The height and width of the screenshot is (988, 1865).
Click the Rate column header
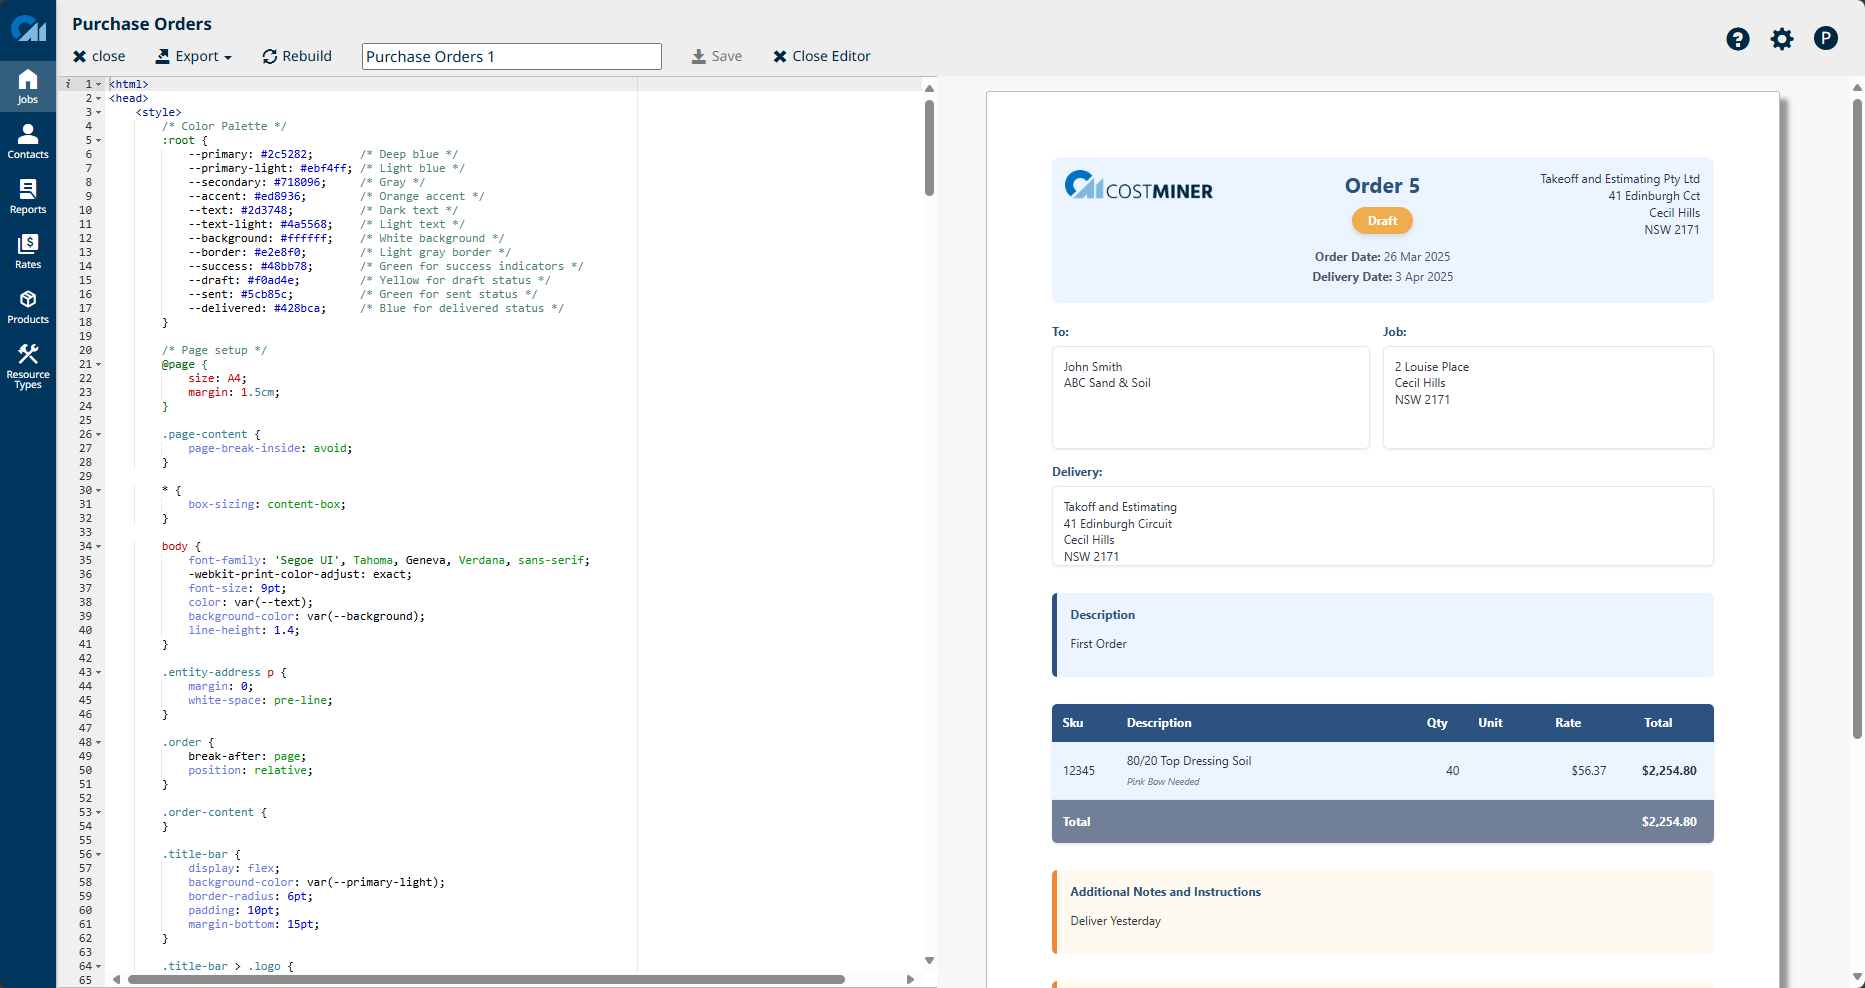1568,723
